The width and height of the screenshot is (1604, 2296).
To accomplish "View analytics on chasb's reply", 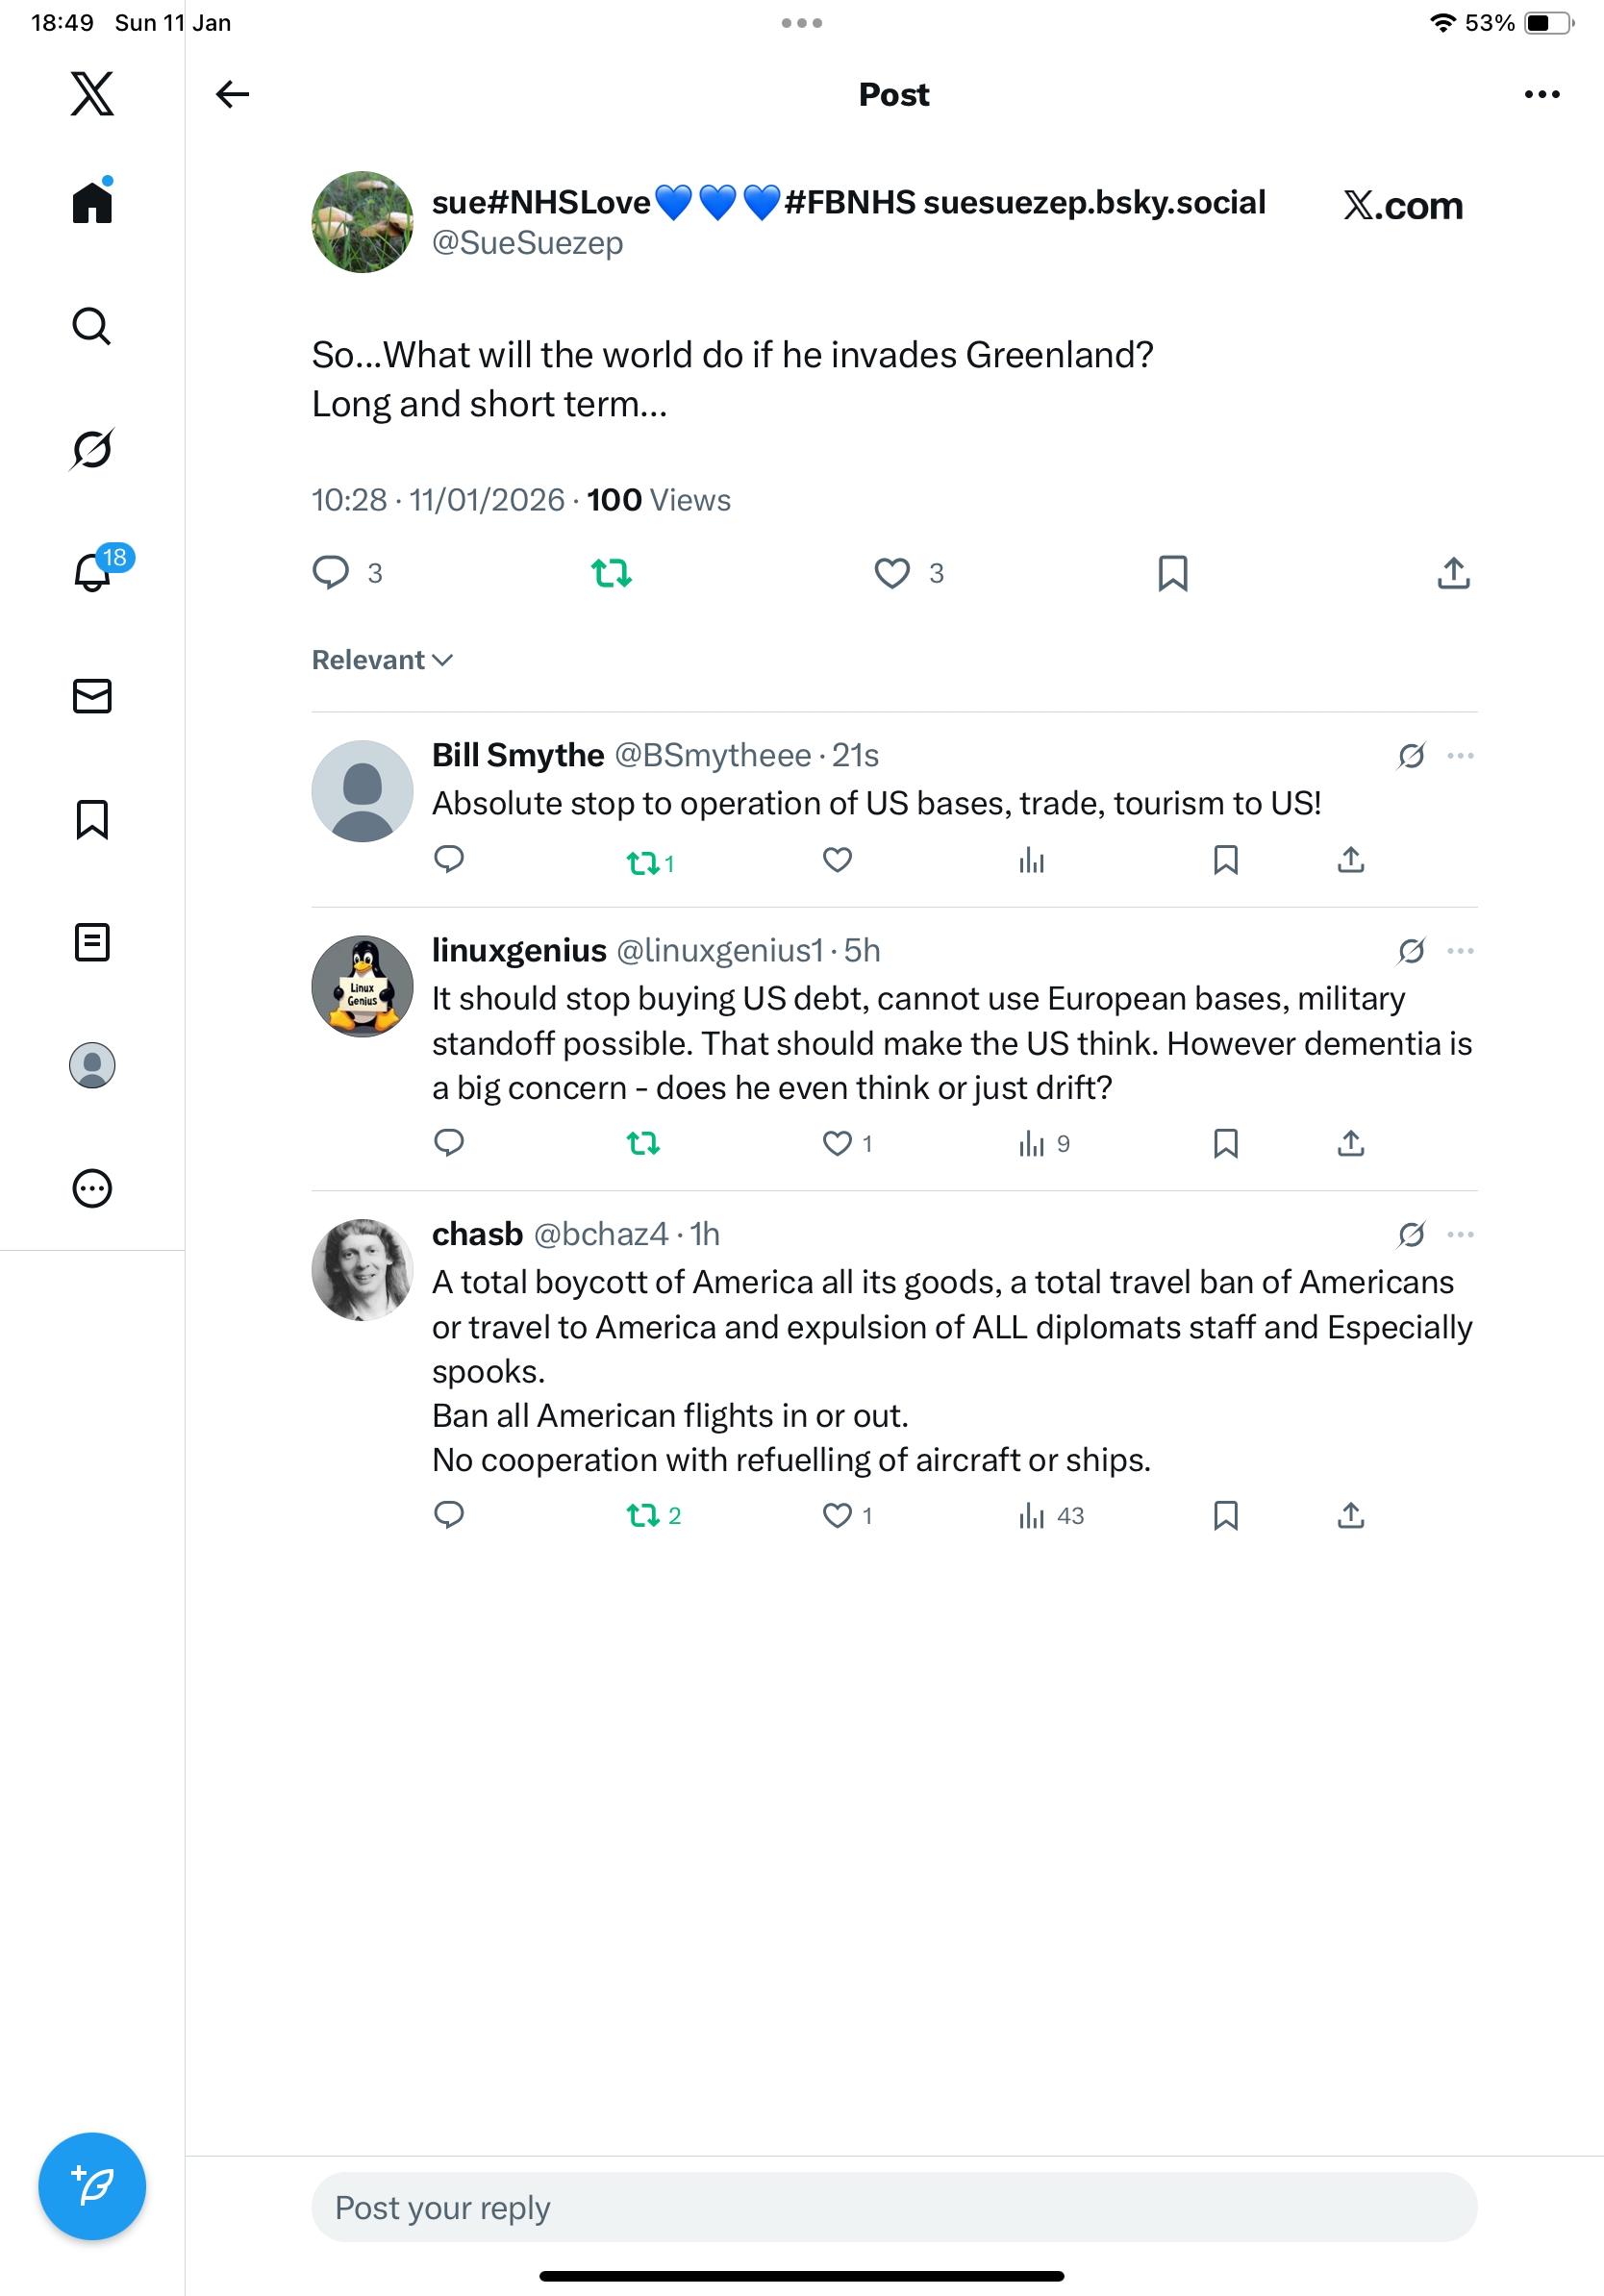I will [1049, 1516].
